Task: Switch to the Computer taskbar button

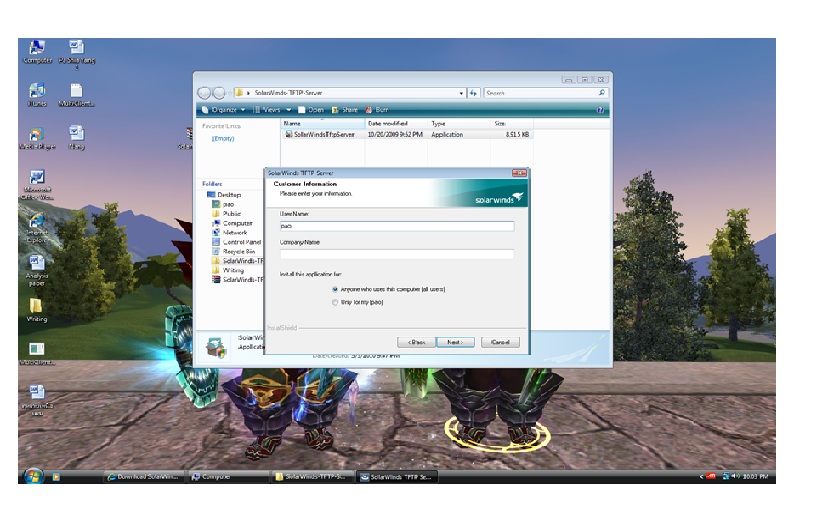Action: point(227,477)
